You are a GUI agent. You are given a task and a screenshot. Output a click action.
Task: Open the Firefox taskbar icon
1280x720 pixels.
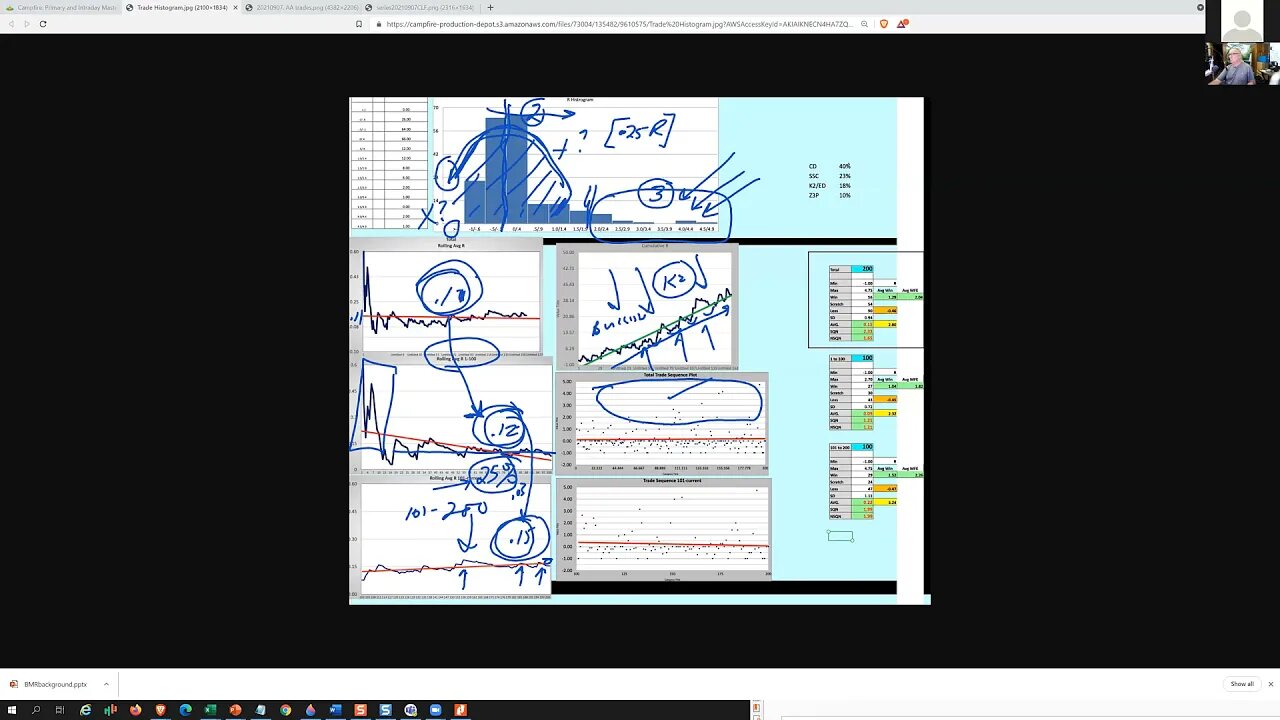pos(136,710)
